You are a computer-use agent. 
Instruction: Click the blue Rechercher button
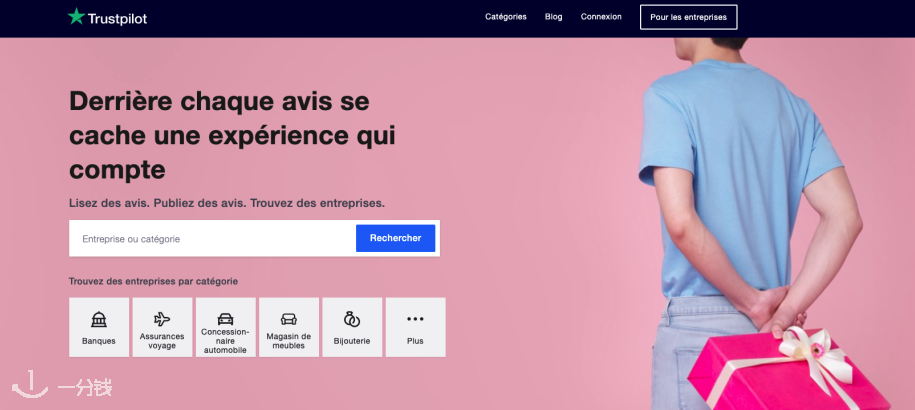click(x=396, y=238)
